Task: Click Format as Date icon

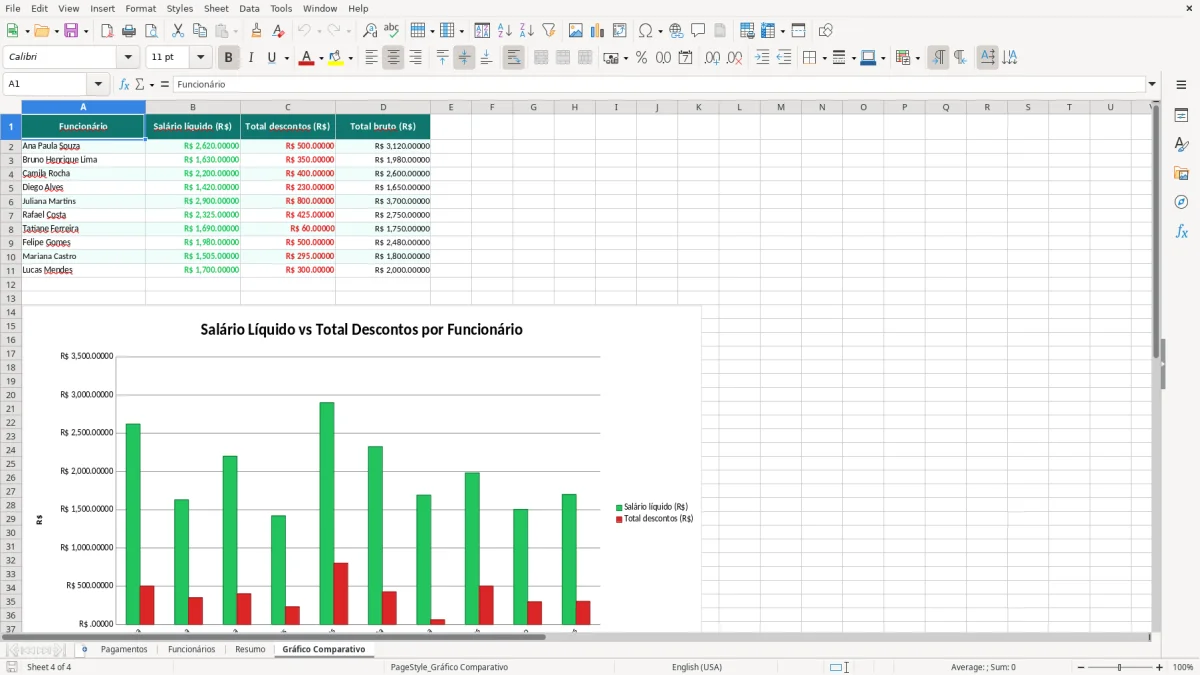Action: [685, 58]
